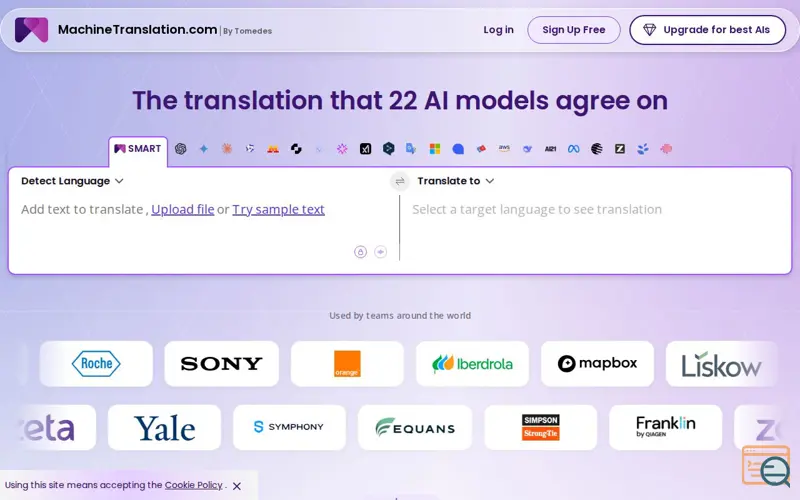Screen dimensions: 800x500
Task: Click the Try sample text link
Action: (x=279, y=209)
